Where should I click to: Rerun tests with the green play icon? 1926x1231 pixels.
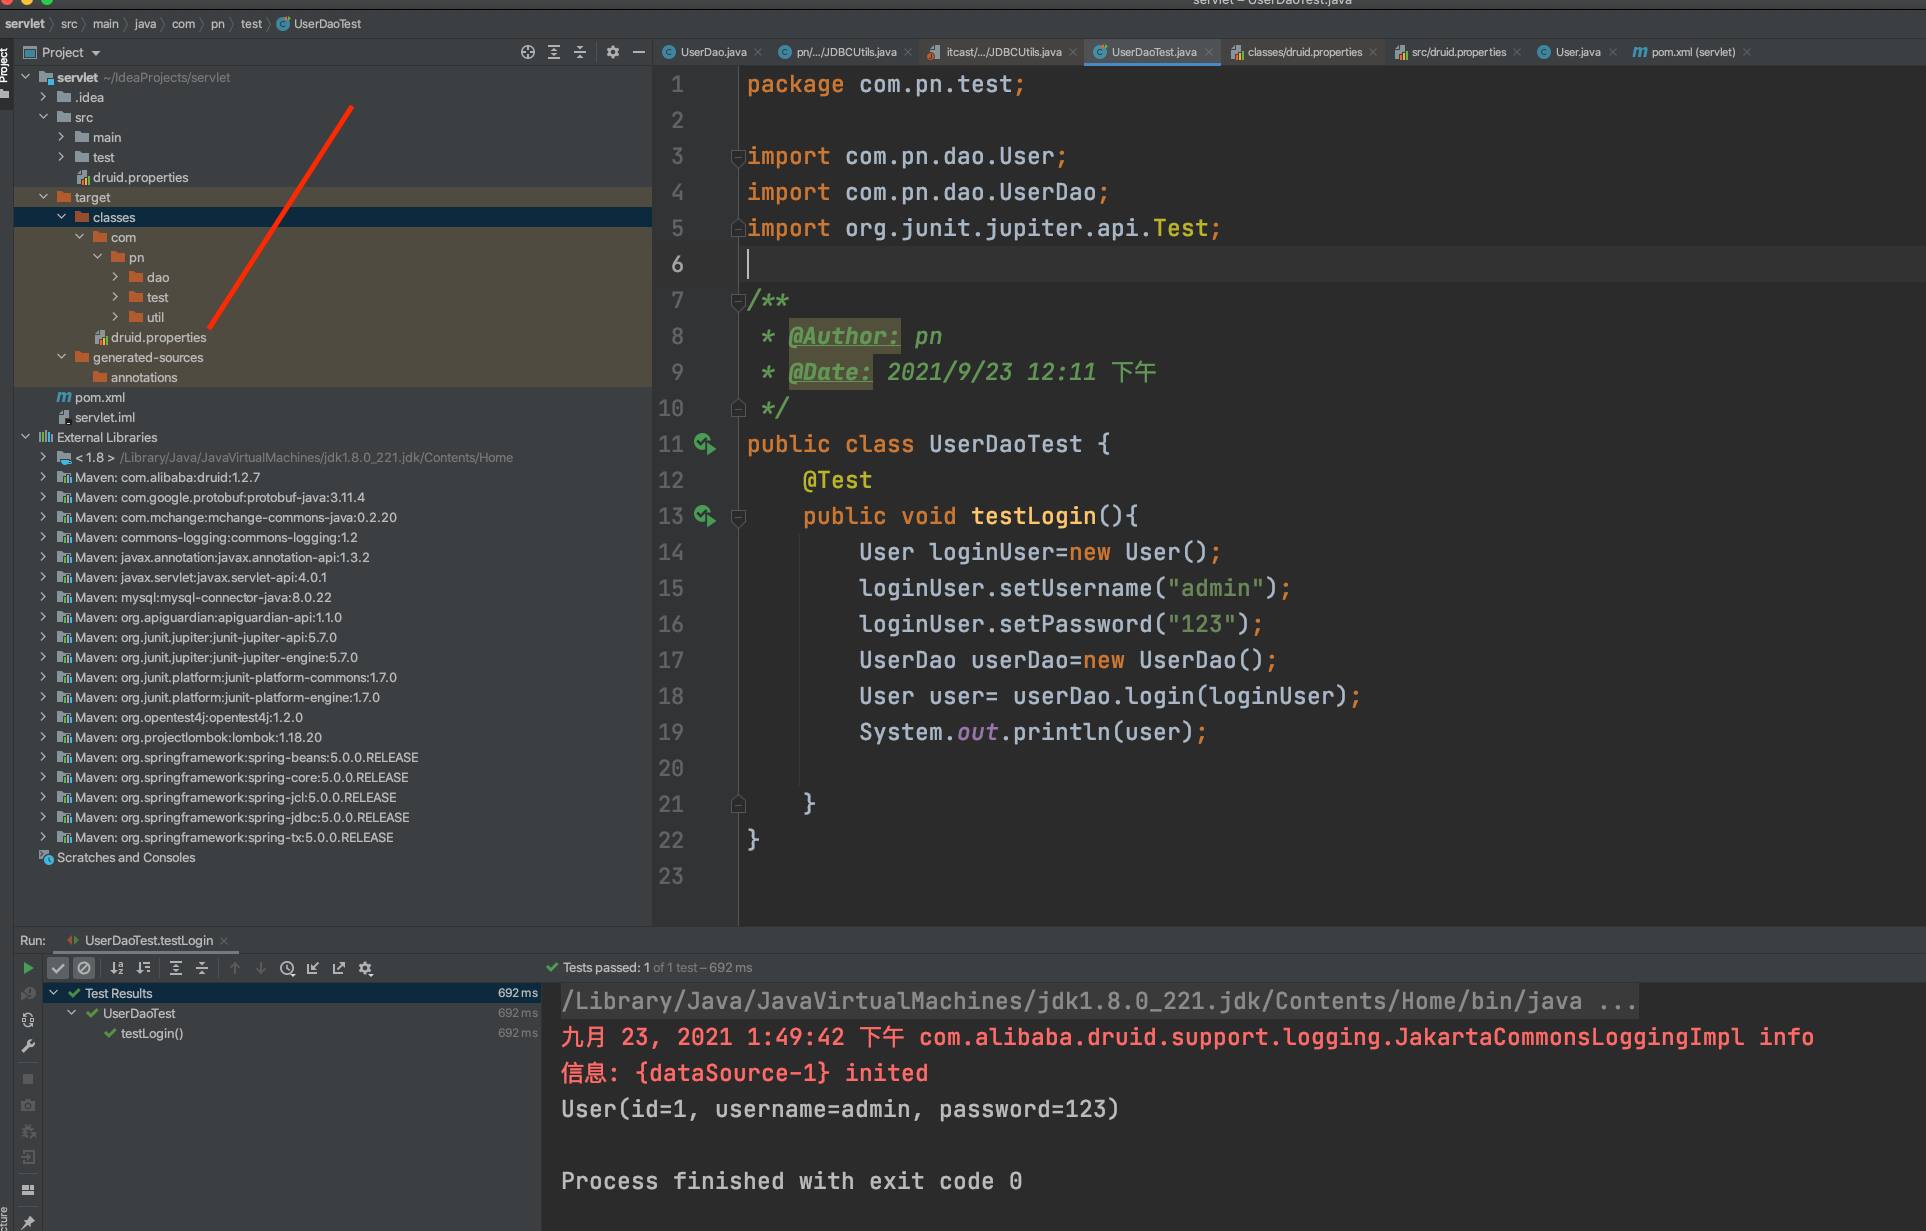point(28,967)
